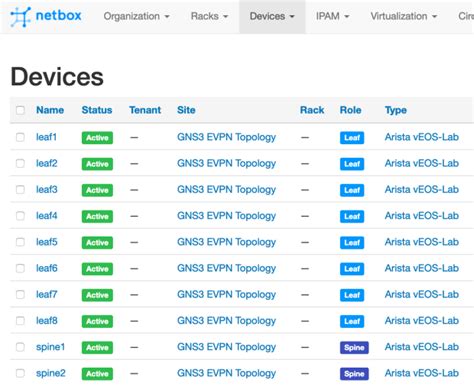474x392 pixels.
Task: Sort table by the Status column header
Action: 97,110
